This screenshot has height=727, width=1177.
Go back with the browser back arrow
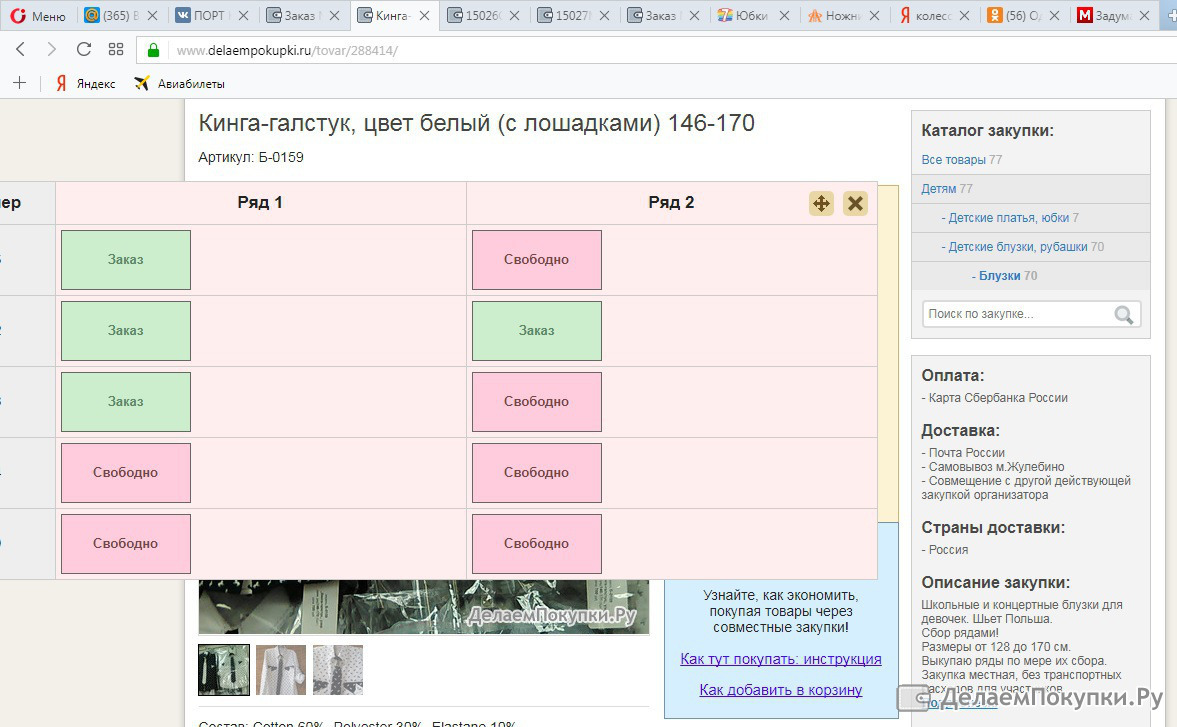(x=20, y=50)
